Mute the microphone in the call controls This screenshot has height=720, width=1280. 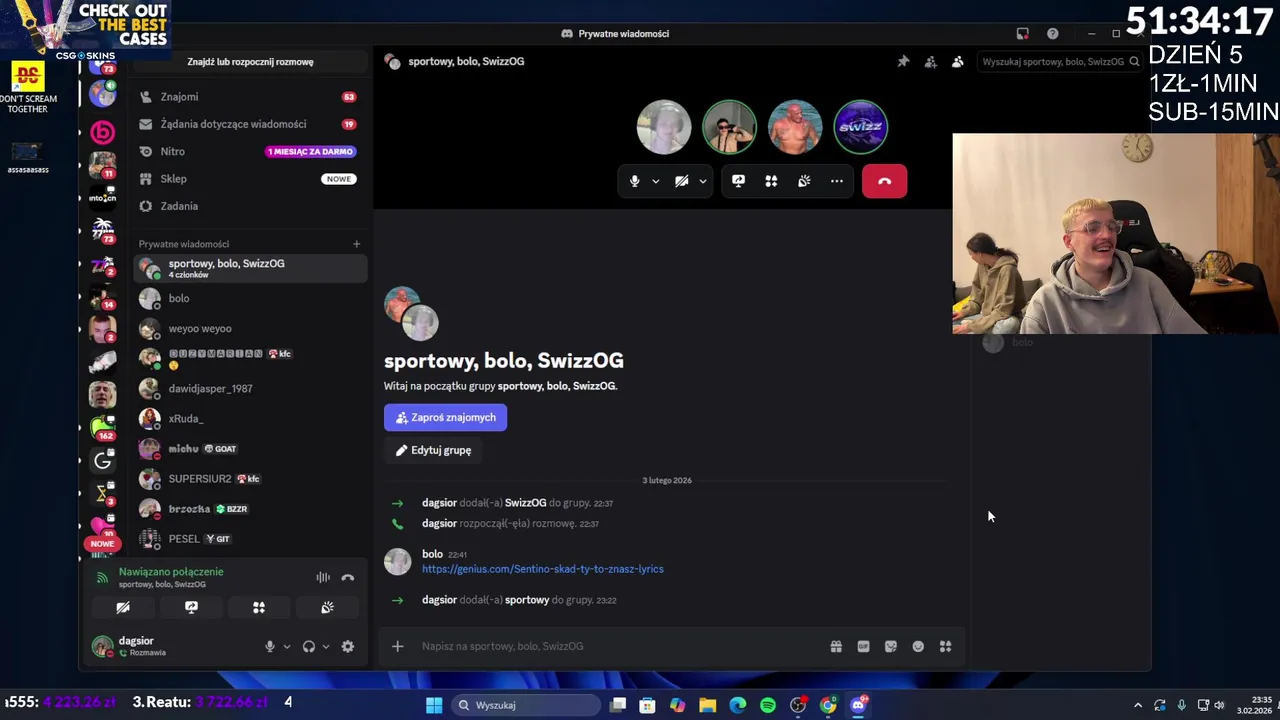coord(634,181)
